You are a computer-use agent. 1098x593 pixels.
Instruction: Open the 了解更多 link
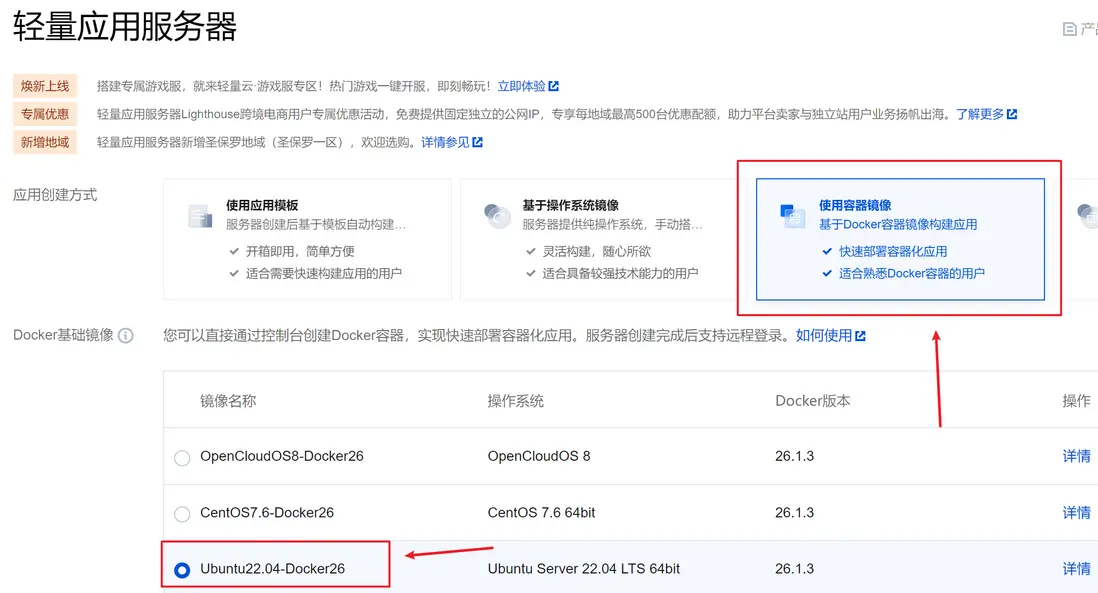(x=980, y=114)
